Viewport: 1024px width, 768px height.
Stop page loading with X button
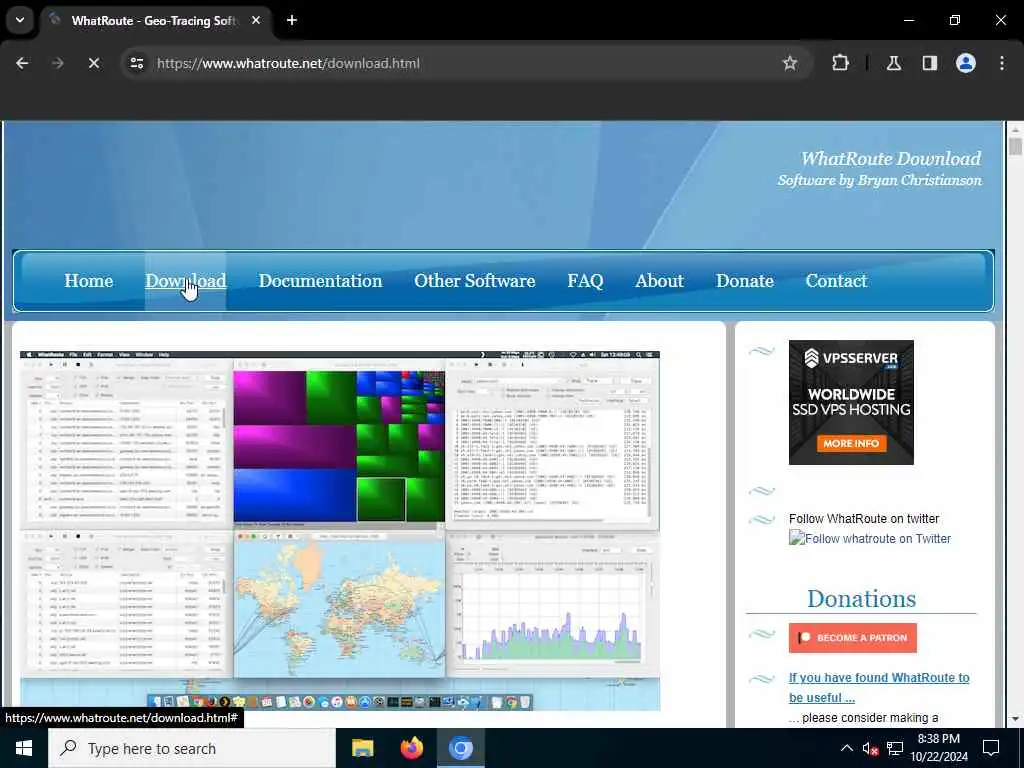coord(93,63)
